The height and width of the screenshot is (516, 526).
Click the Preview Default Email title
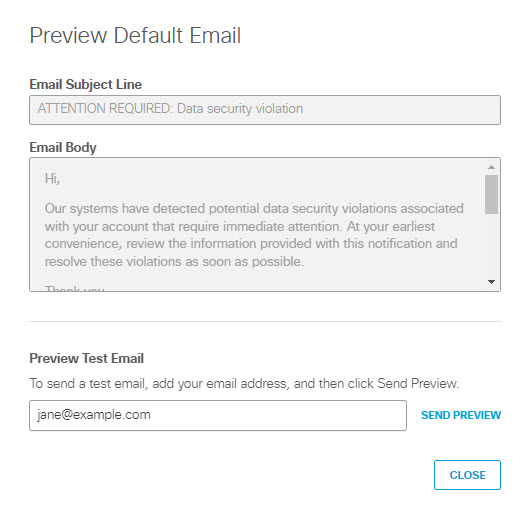(135, 36)
